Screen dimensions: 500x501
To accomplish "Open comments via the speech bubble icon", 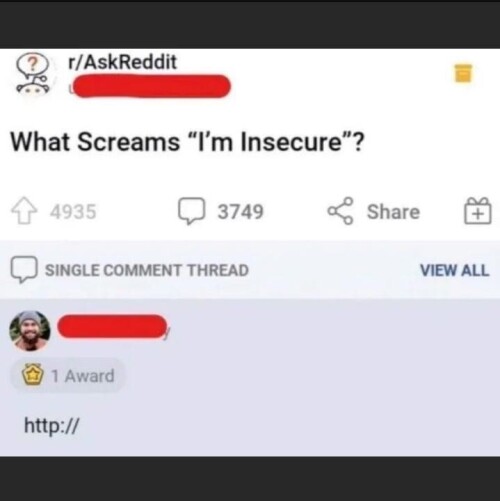I will coord(191,211).
